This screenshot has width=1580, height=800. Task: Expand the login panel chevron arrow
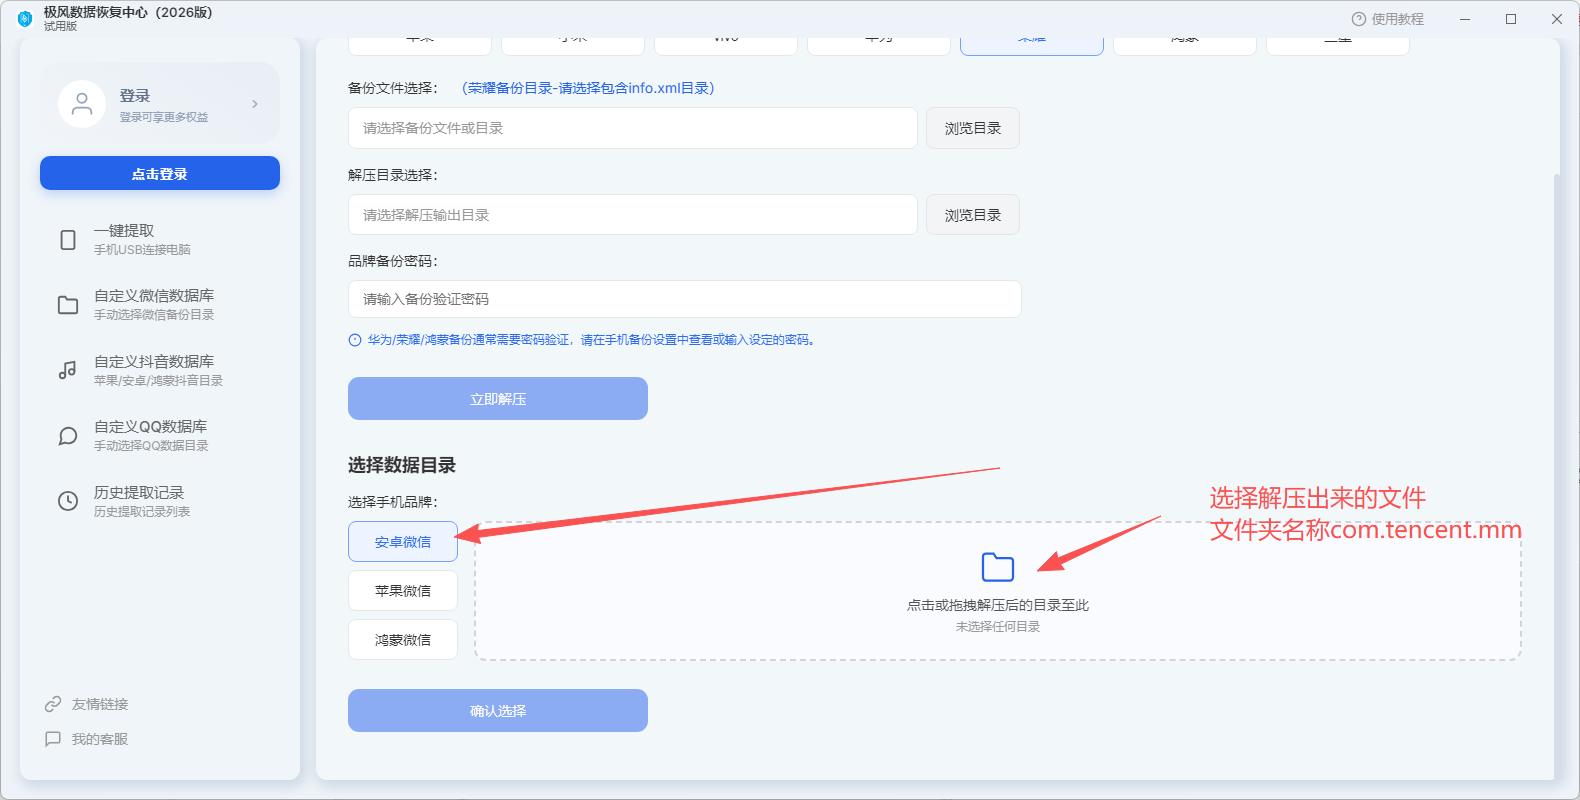(x=255, y=104)
